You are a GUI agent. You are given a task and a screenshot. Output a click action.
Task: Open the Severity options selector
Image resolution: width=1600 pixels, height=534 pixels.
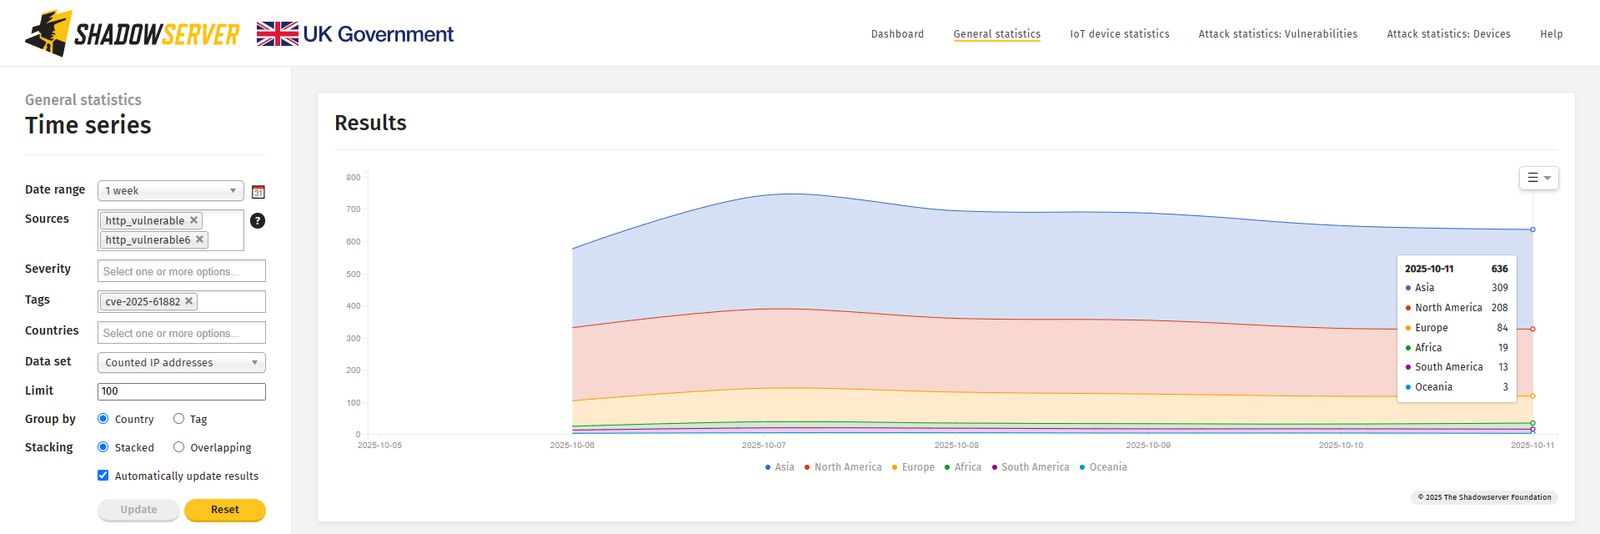181,272
